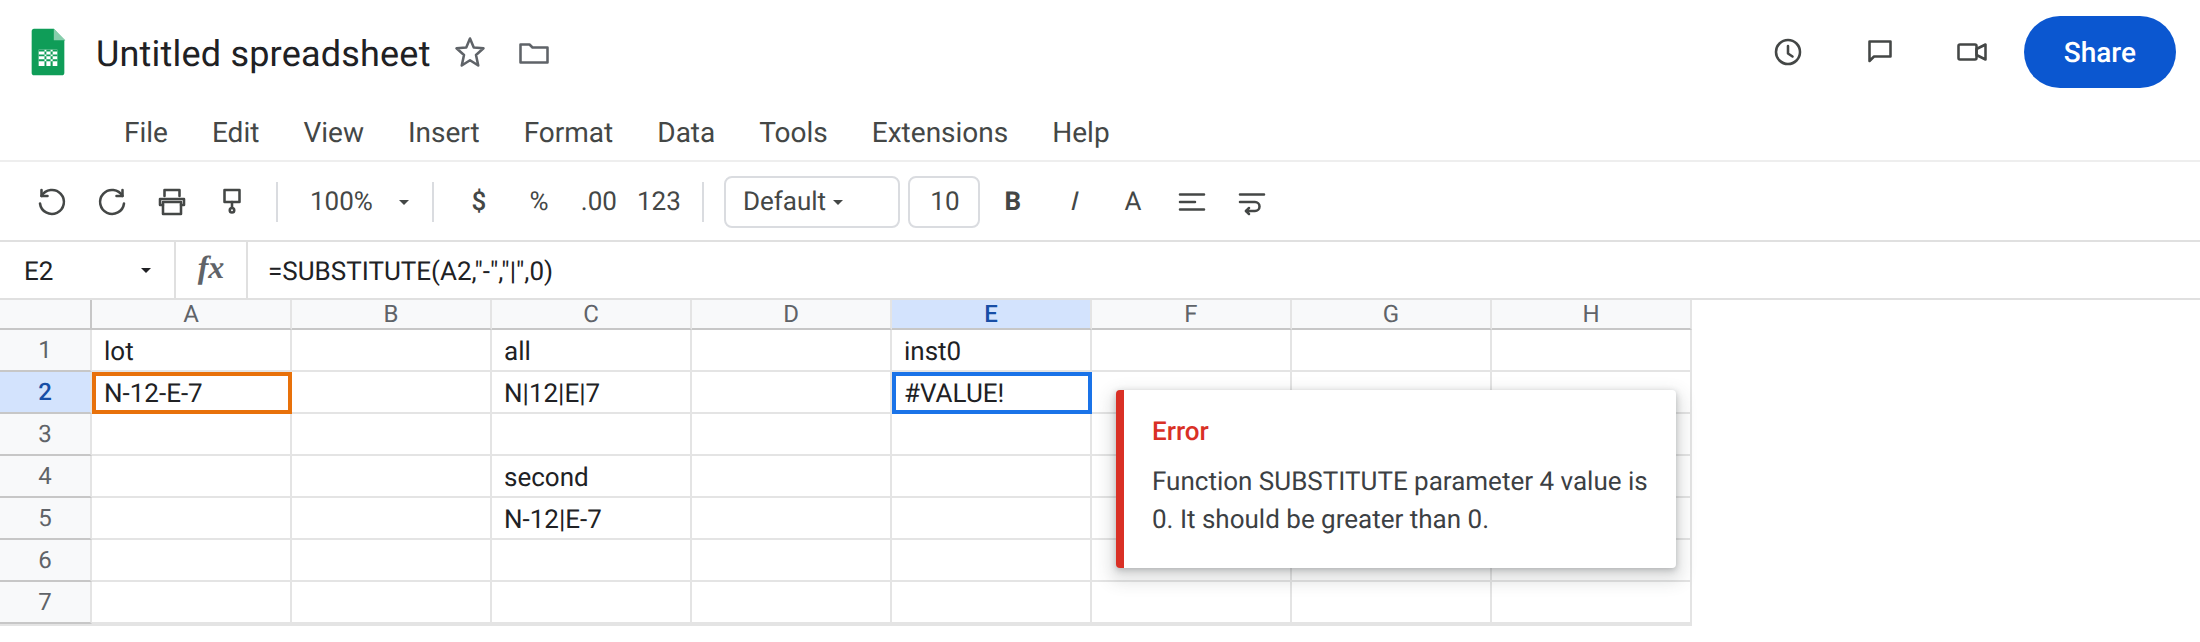Open the Help menu
This screenshot has height=642, width=2200.
point(1080,132)
